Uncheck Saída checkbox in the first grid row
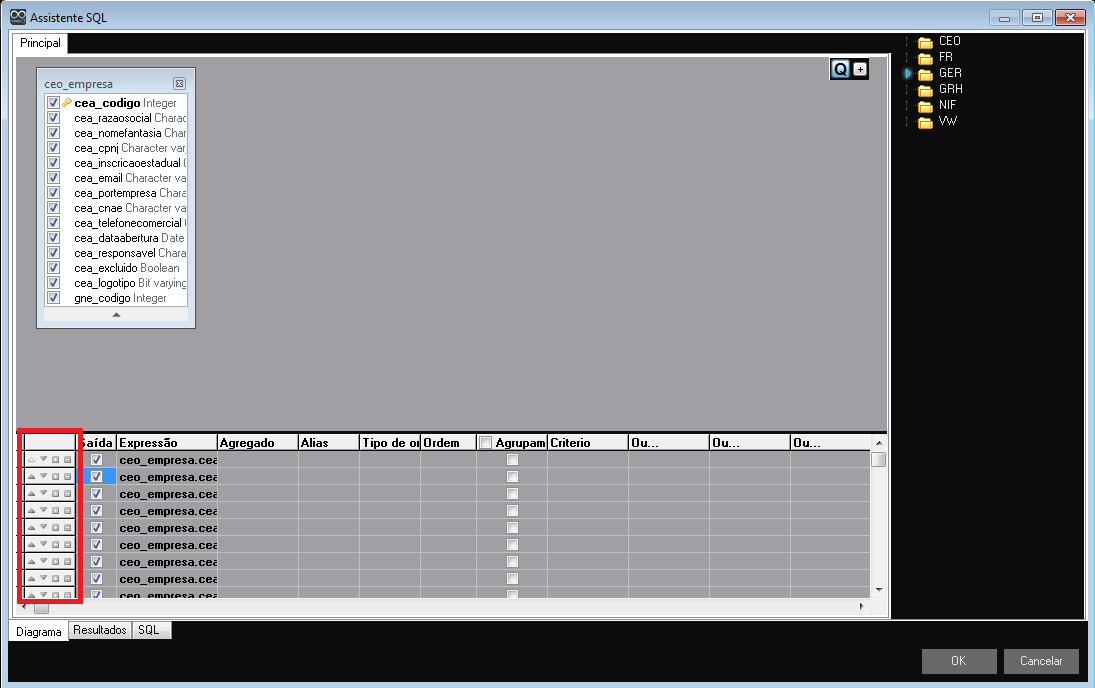Screen dimensions: 1095x688 tap(97, 460)
